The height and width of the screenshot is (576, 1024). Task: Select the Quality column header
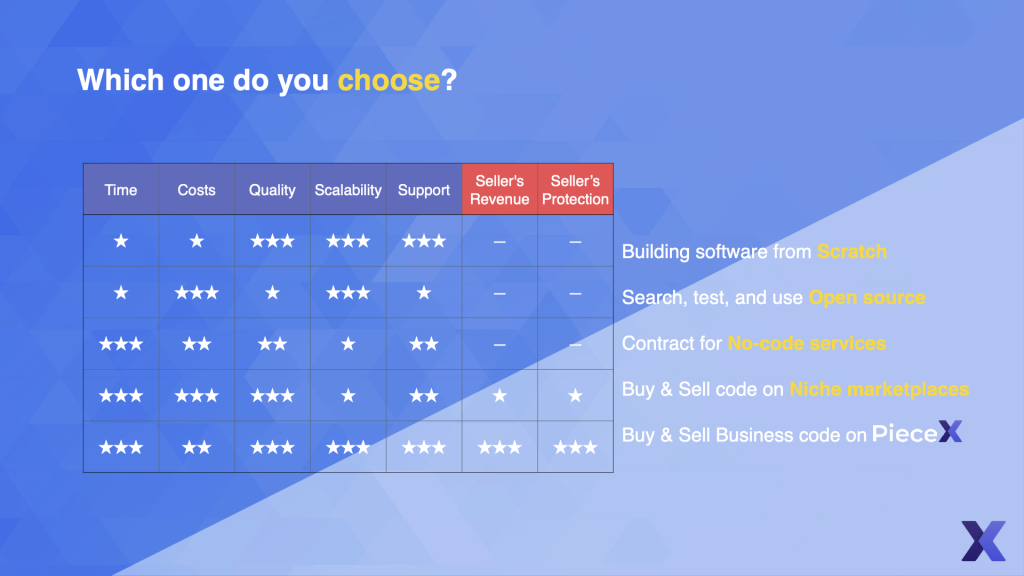[272, 190]
